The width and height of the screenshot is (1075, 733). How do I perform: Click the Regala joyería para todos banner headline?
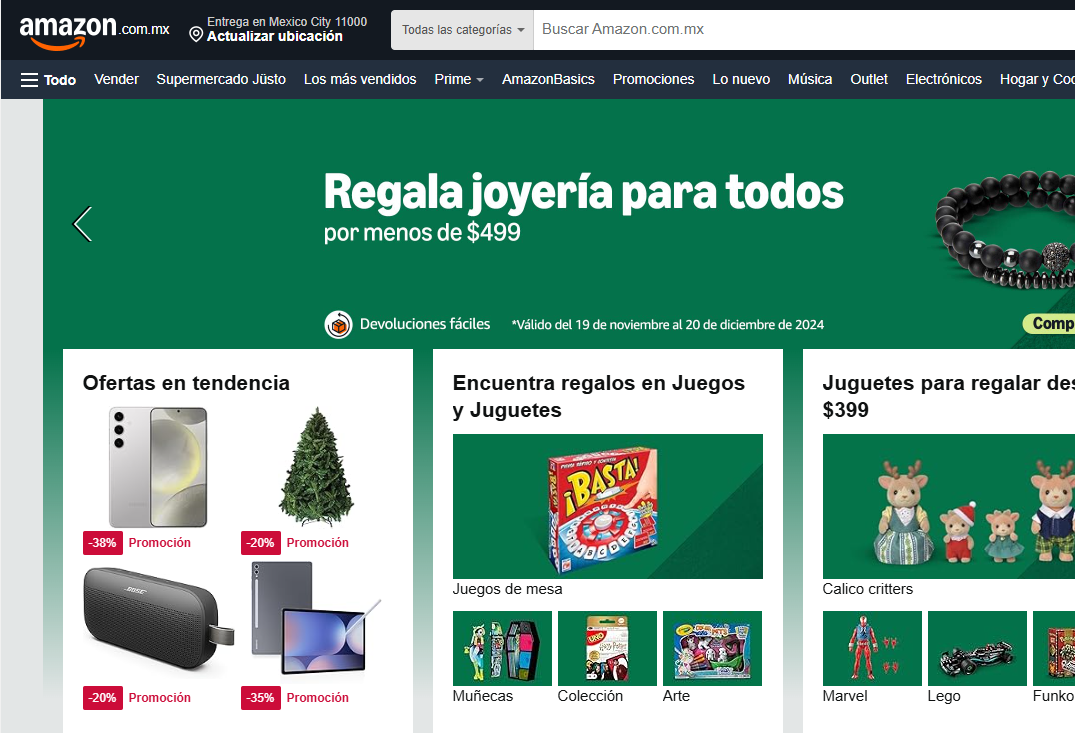583,192
